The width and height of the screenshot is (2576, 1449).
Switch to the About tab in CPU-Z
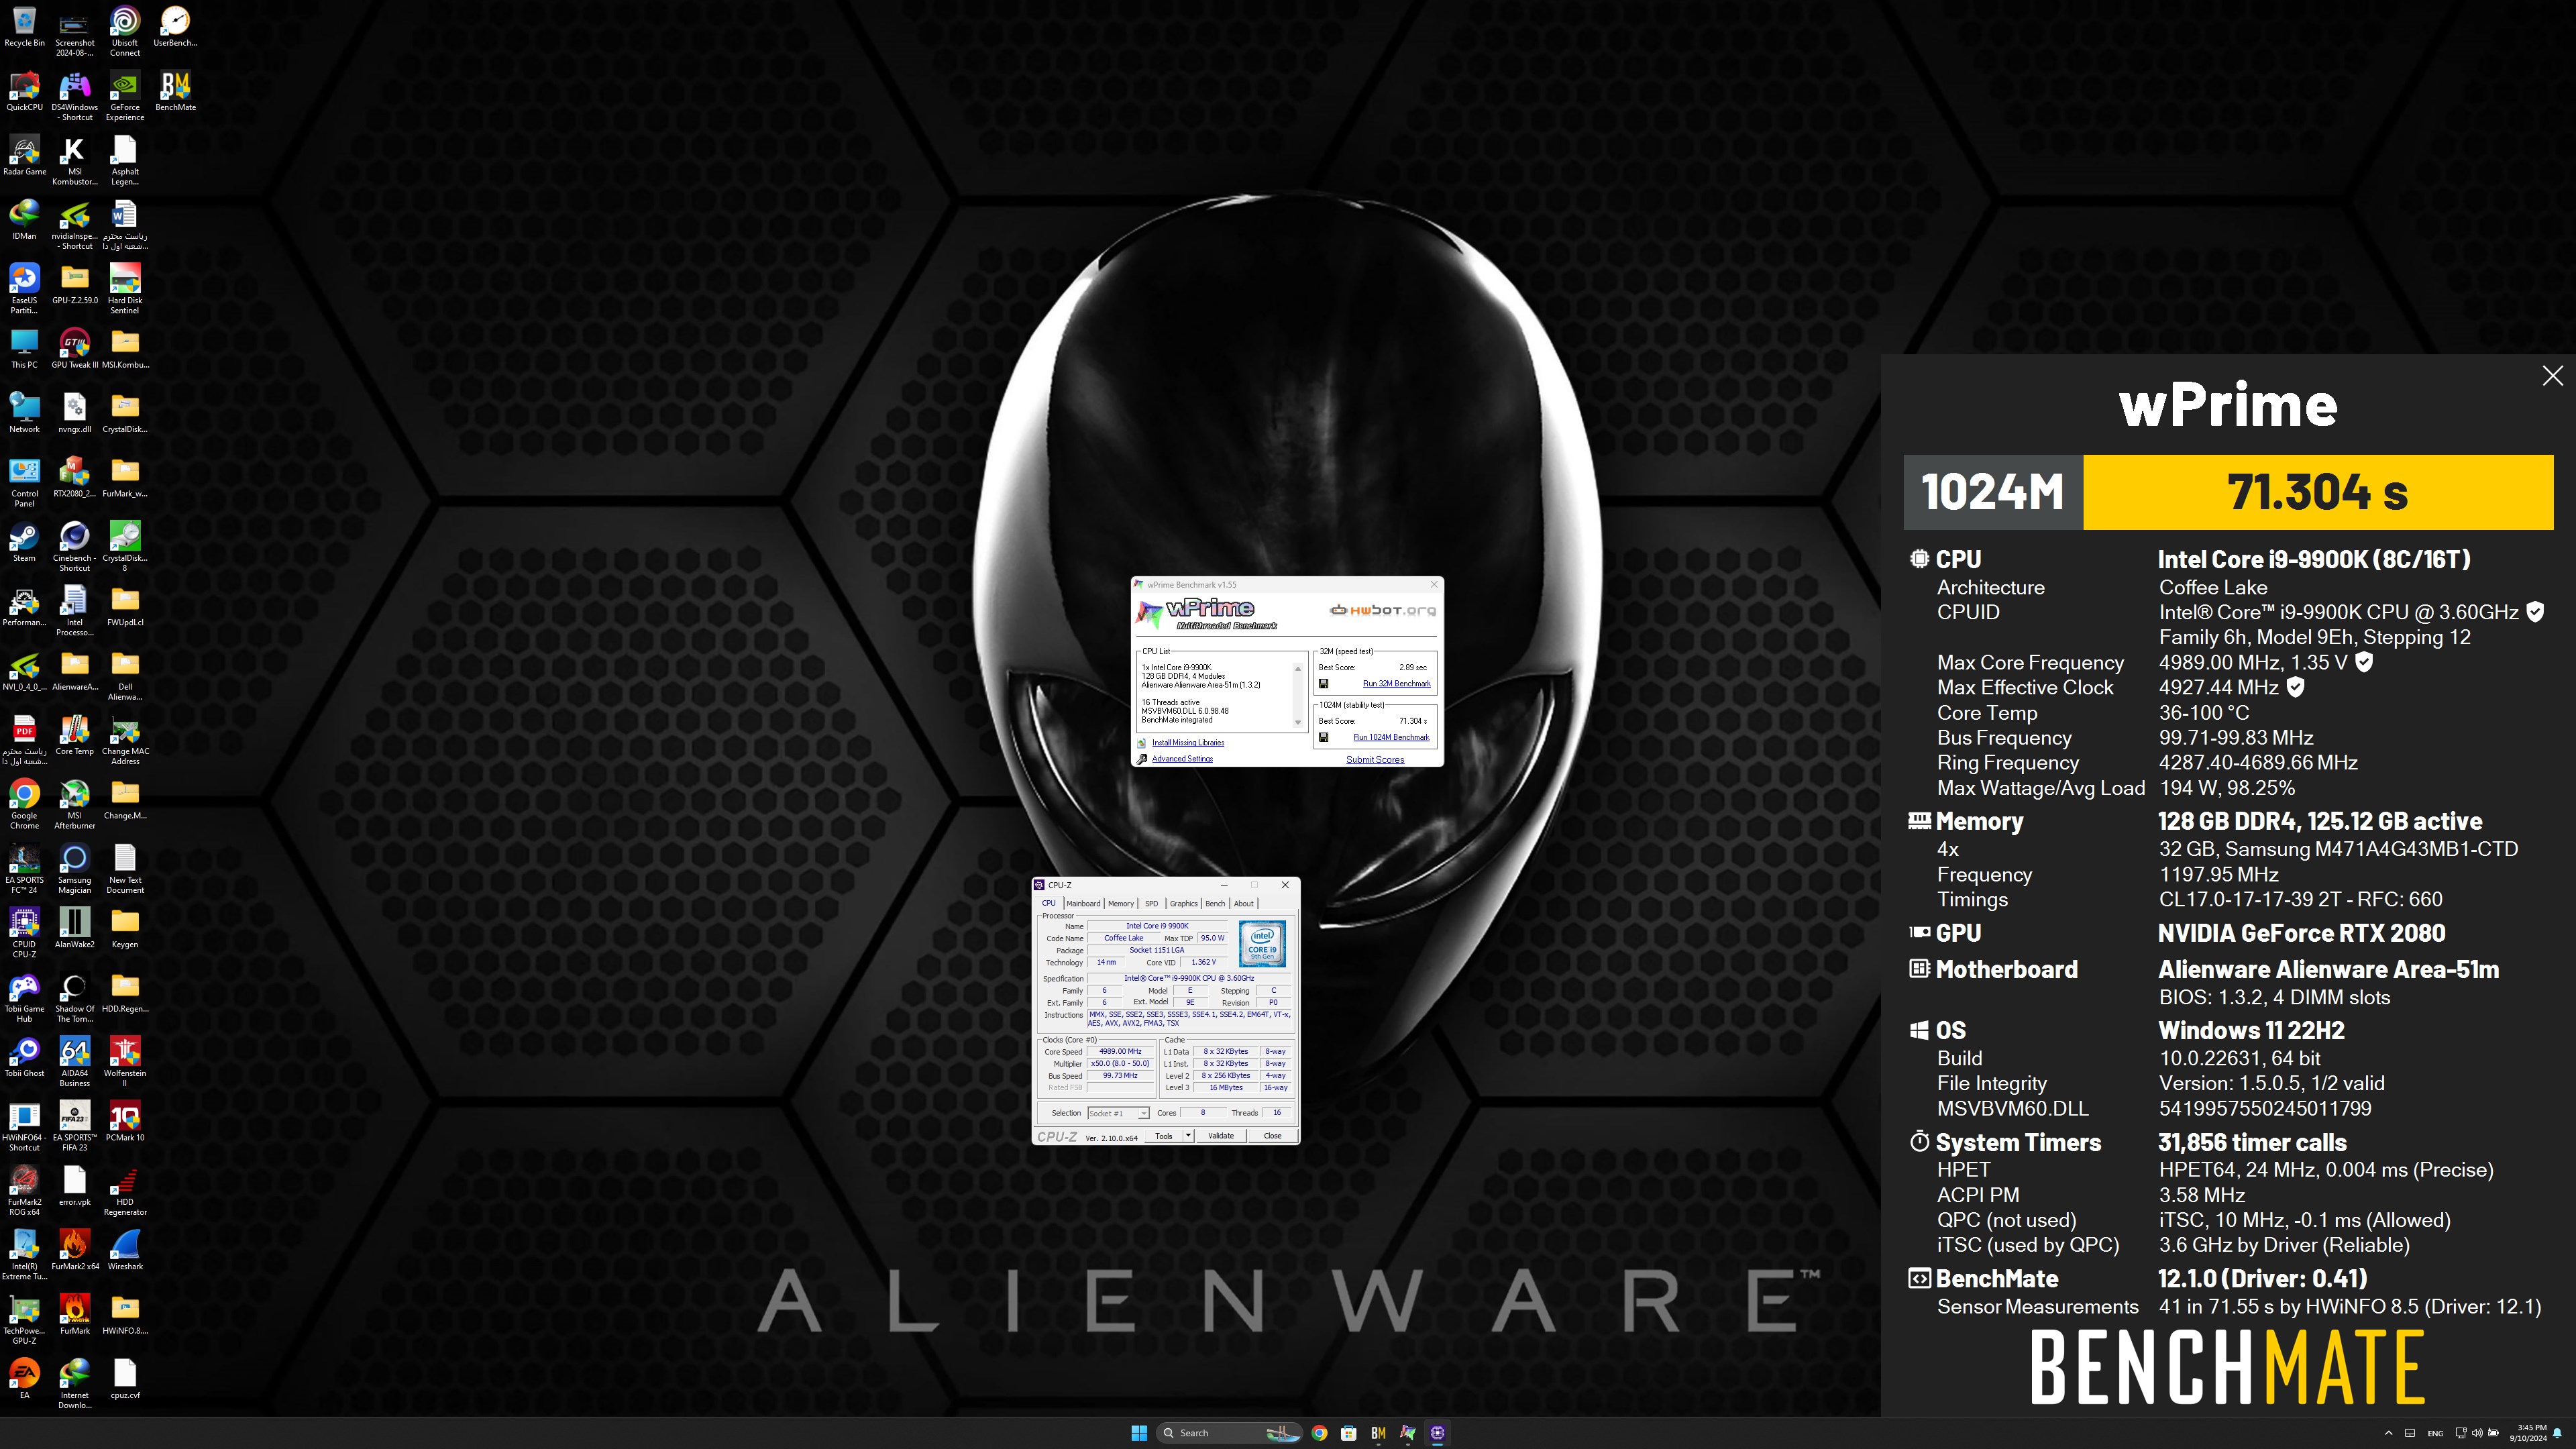click(x=1243, y=903)
